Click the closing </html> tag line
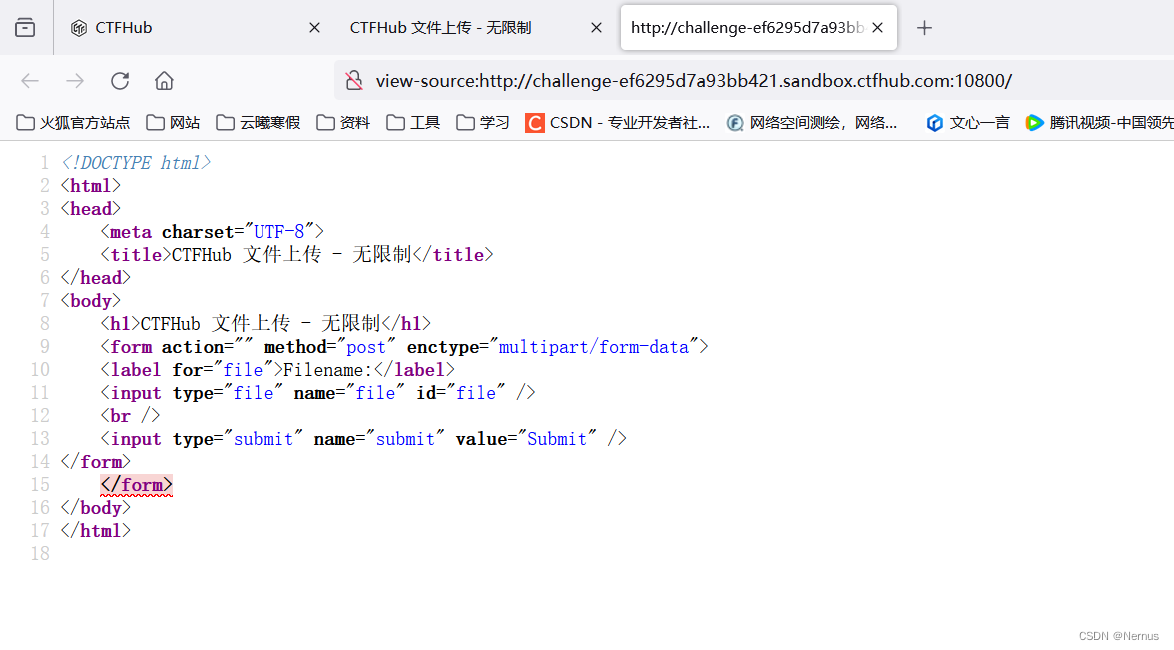The image size is (1174, 650). click(96, 531)
